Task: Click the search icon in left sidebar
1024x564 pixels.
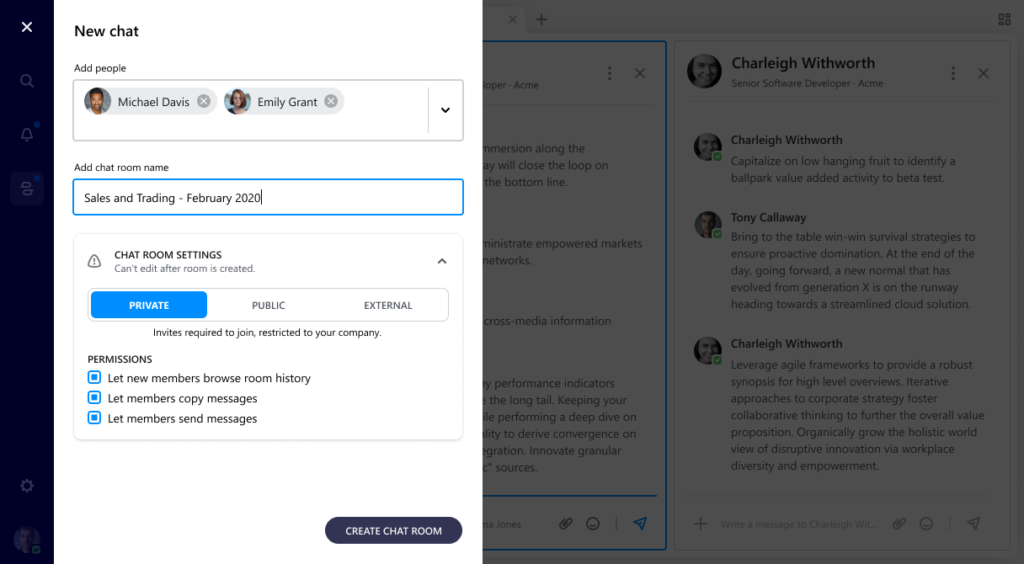Action: click(x=27, y=81)
